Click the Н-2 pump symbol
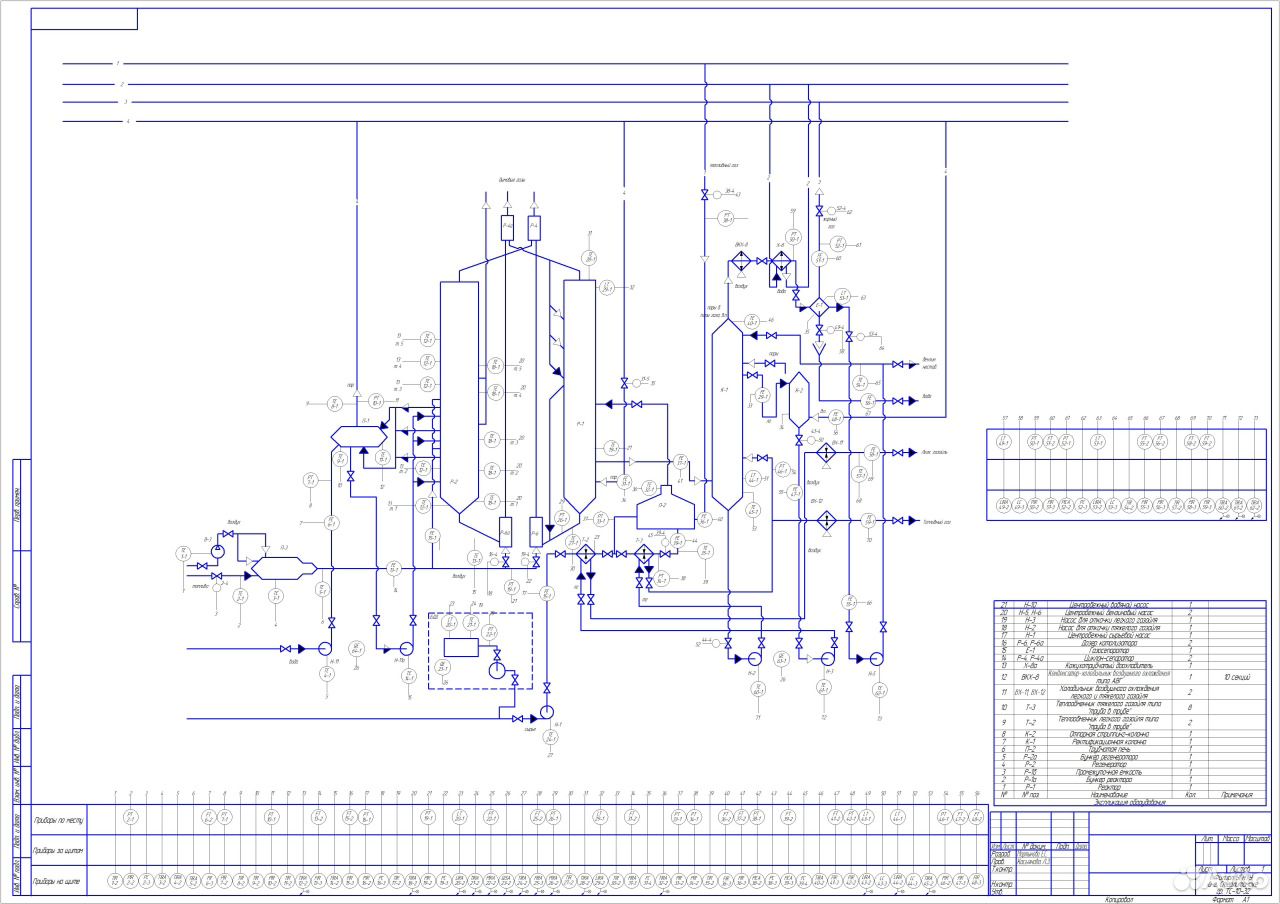 [755, 658]
